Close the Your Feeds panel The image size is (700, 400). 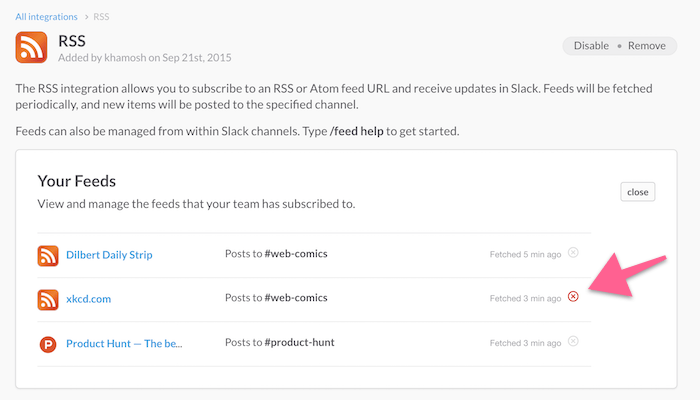638,192
